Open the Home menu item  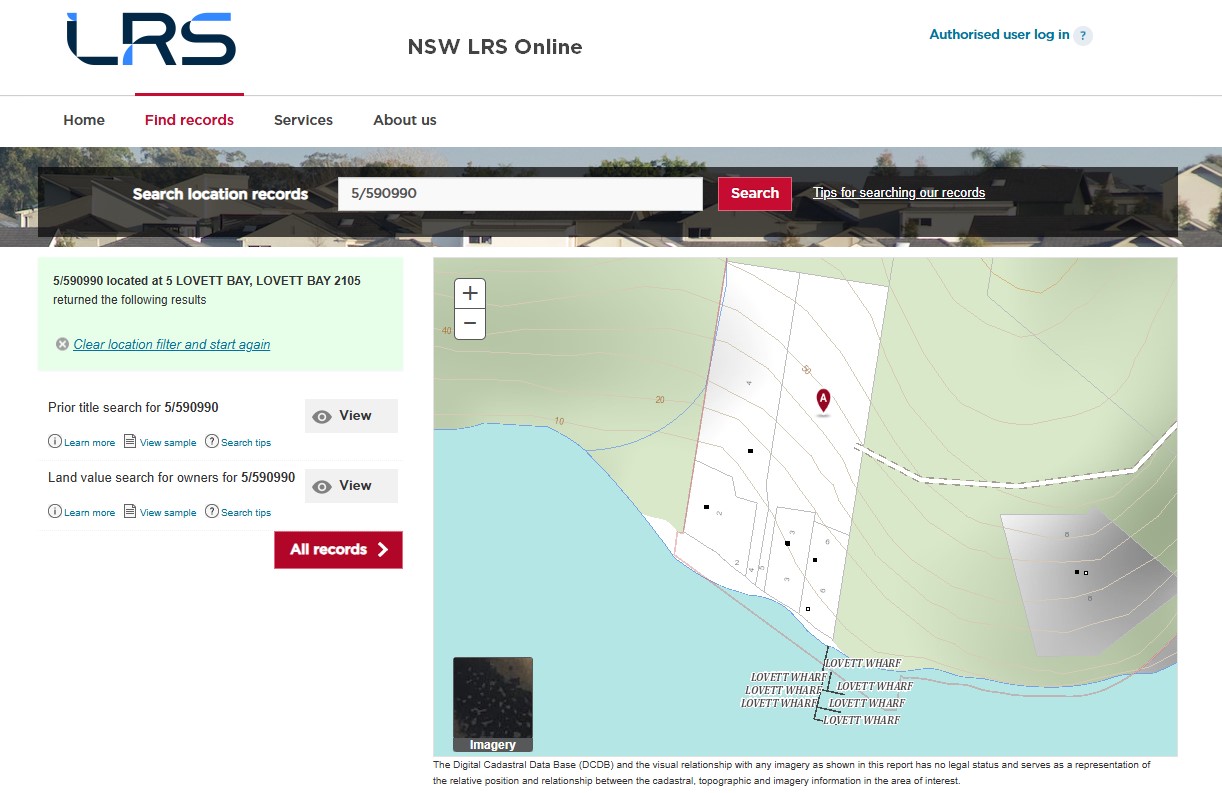[84, 120]
